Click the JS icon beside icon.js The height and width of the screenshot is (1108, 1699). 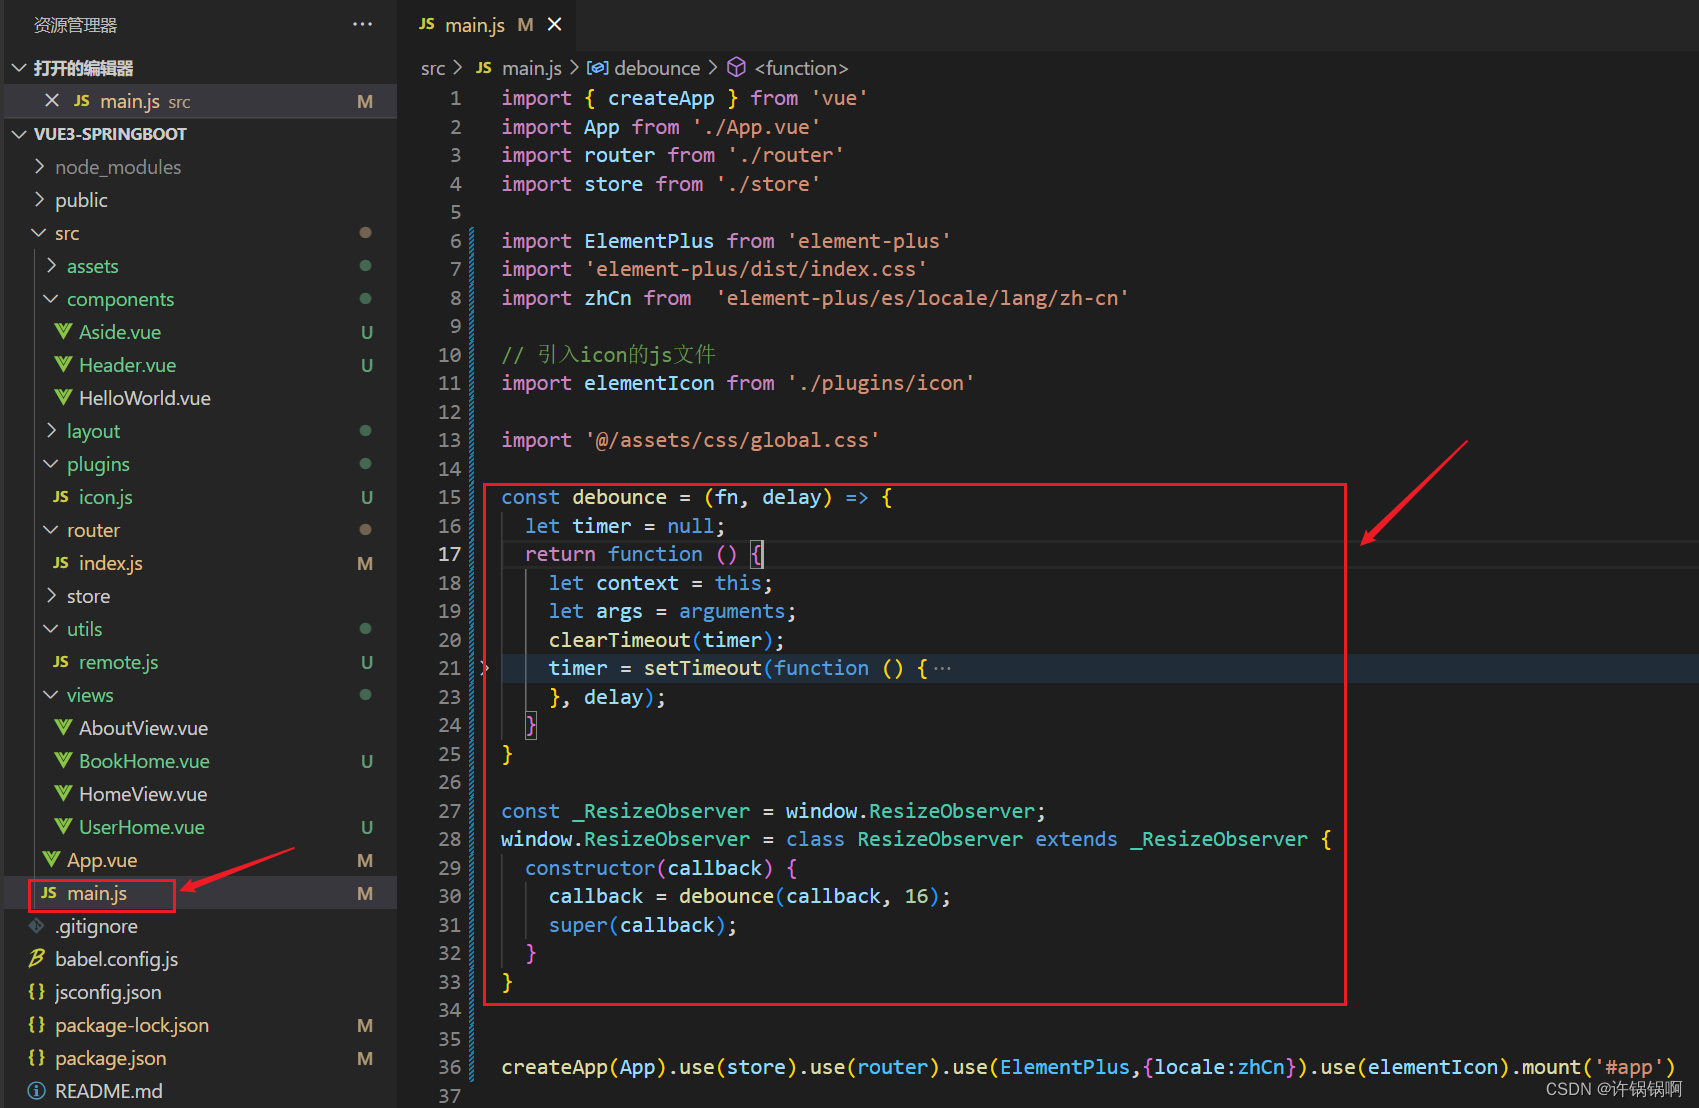pos(61,497)
